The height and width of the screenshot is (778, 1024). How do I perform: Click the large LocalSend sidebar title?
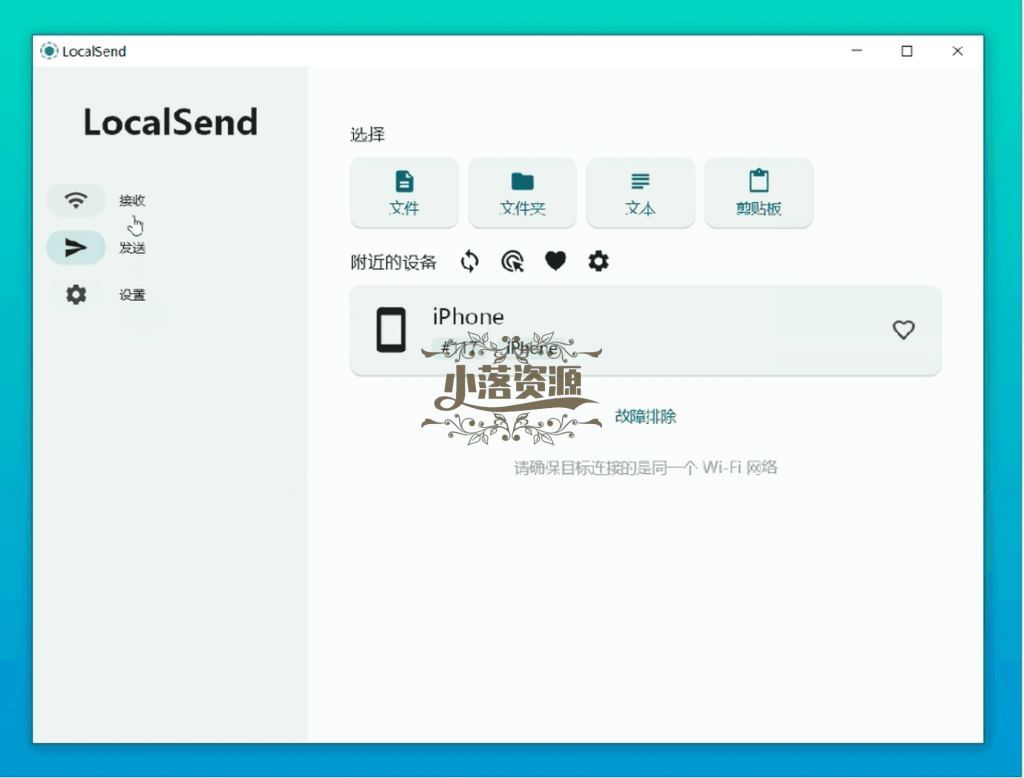pos(170,122)
